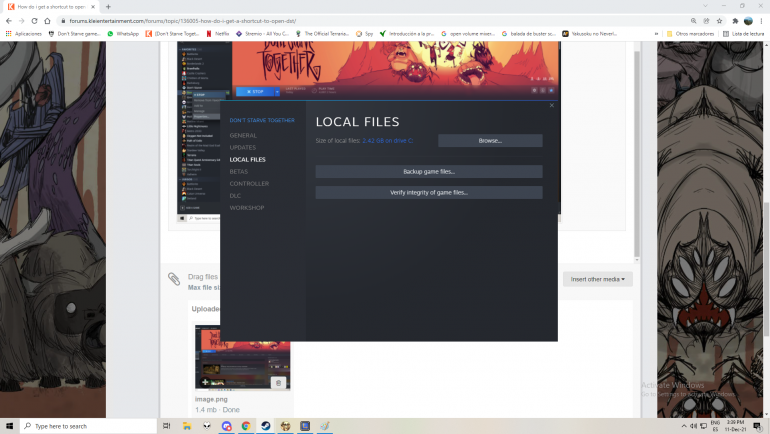Open a new browser tab
Screen dimensions: 770x434
[108, 7]
